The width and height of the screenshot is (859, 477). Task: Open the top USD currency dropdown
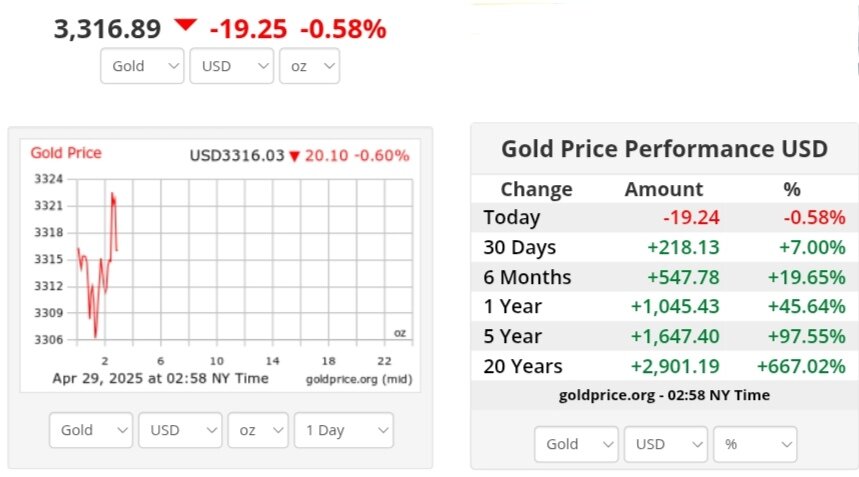click(x=231, y=66)
